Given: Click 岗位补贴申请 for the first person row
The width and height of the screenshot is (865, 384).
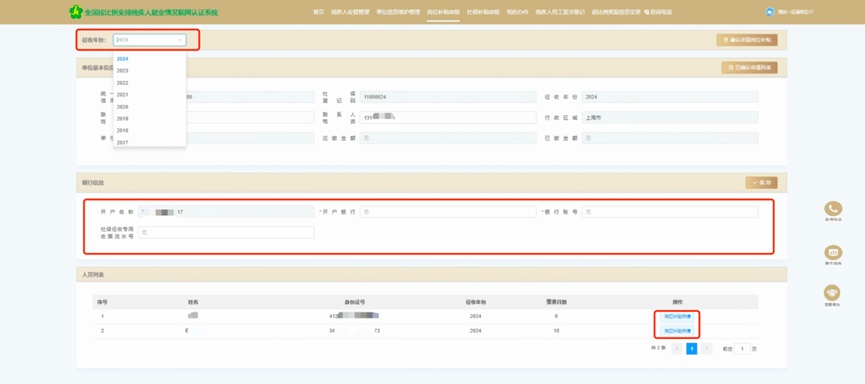Looking at the screenshot, I should tap(677, 317).
